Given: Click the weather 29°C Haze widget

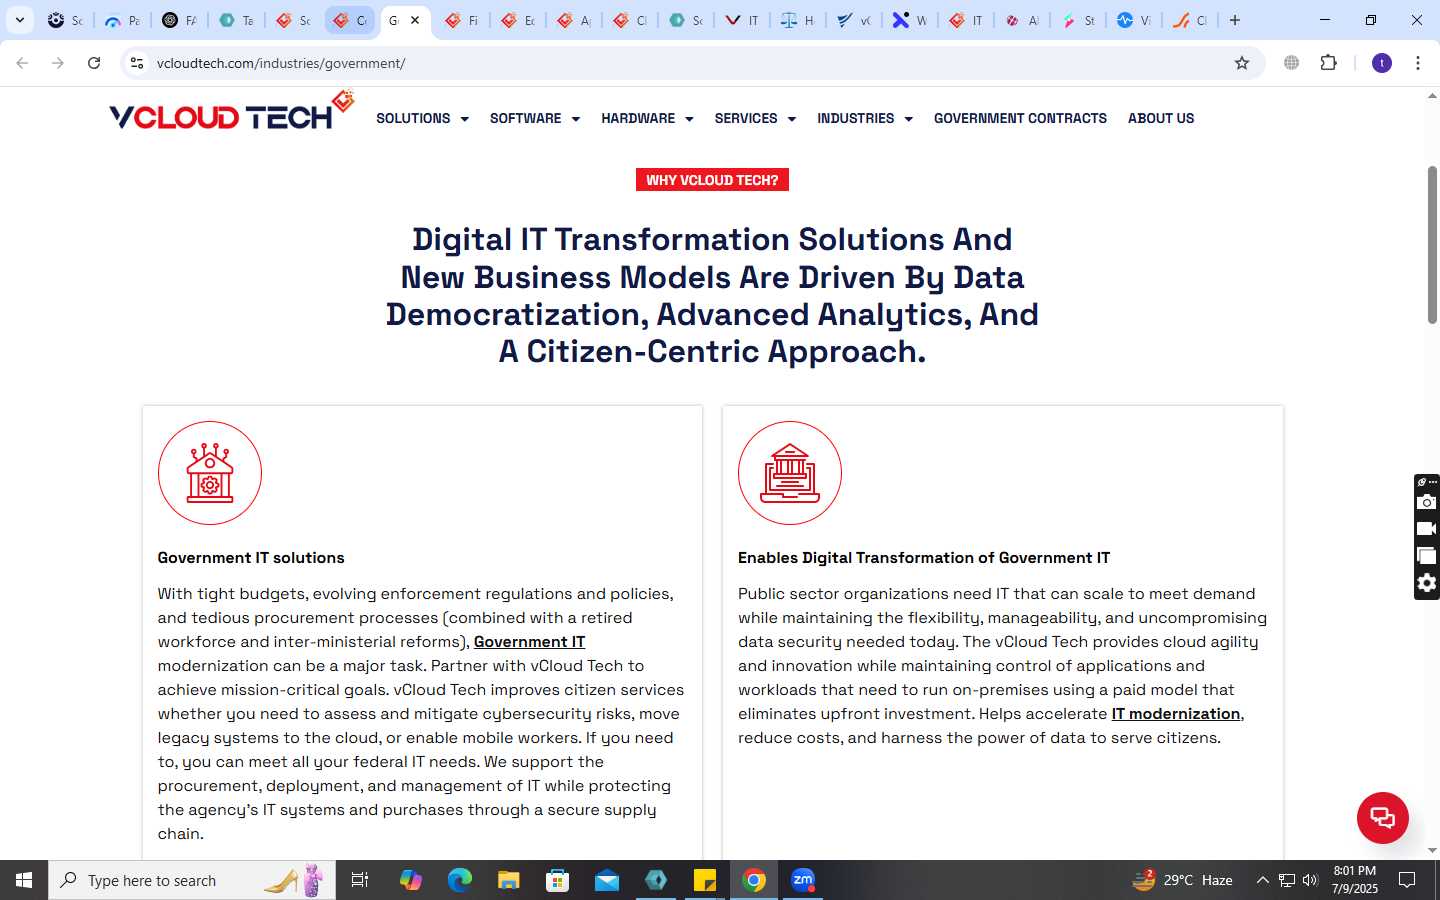Looking at the screenshot, I should tap(1182, 880).
